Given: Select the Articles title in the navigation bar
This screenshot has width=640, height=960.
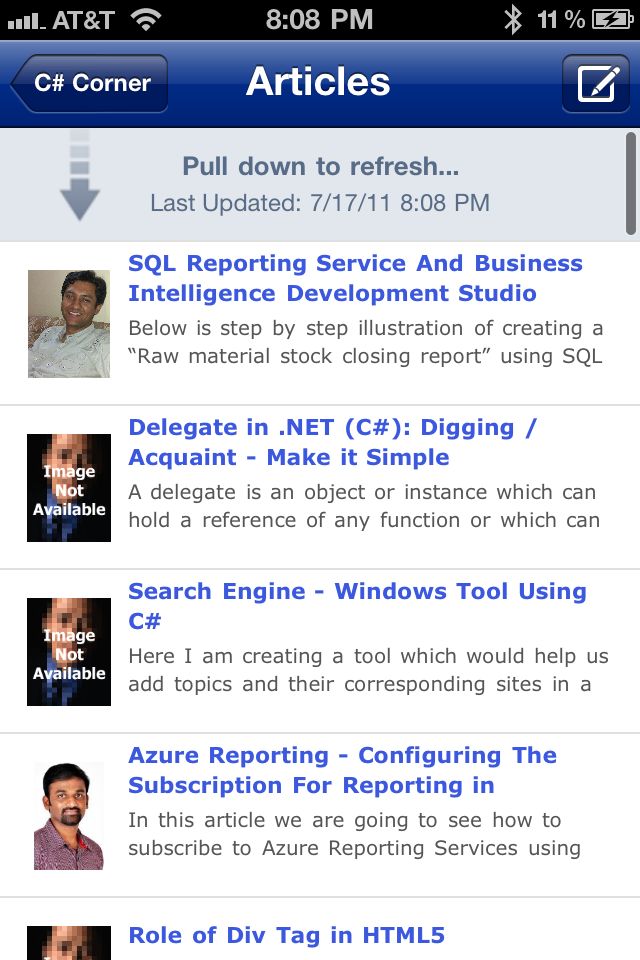Looking at the screenshot, I should point(318,83).
